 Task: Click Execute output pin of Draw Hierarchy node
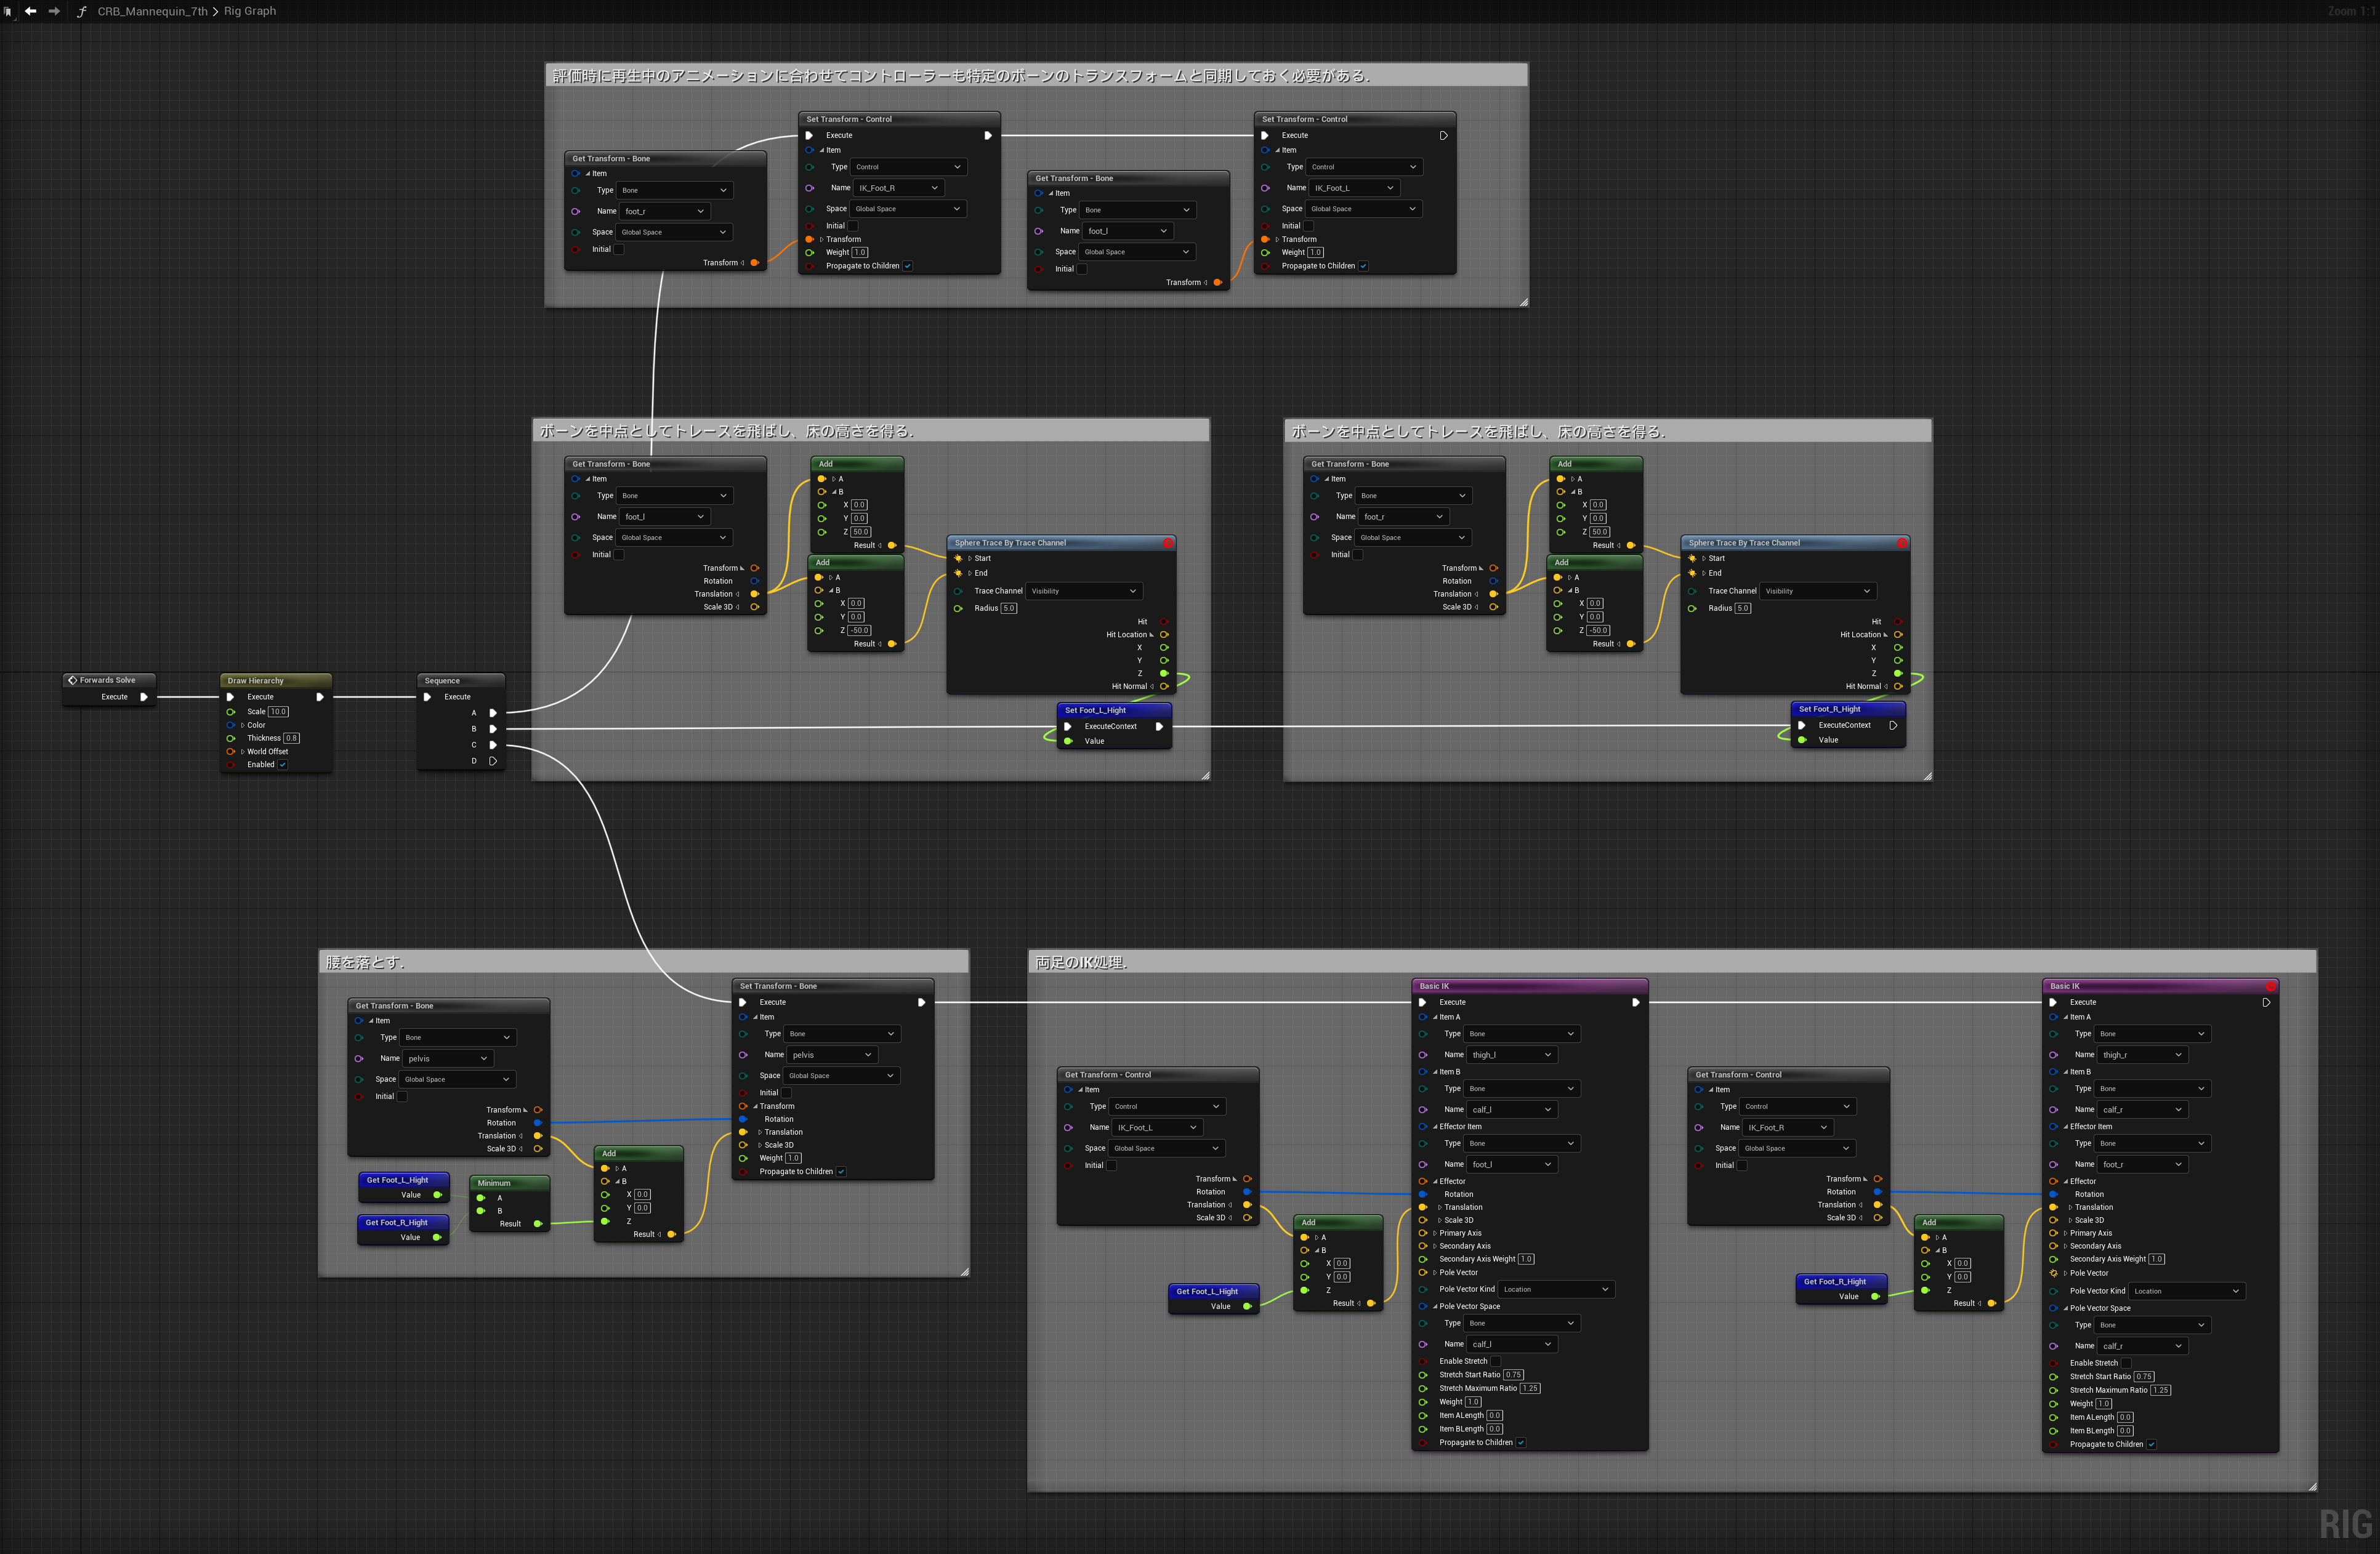click(x=320, y=697)
